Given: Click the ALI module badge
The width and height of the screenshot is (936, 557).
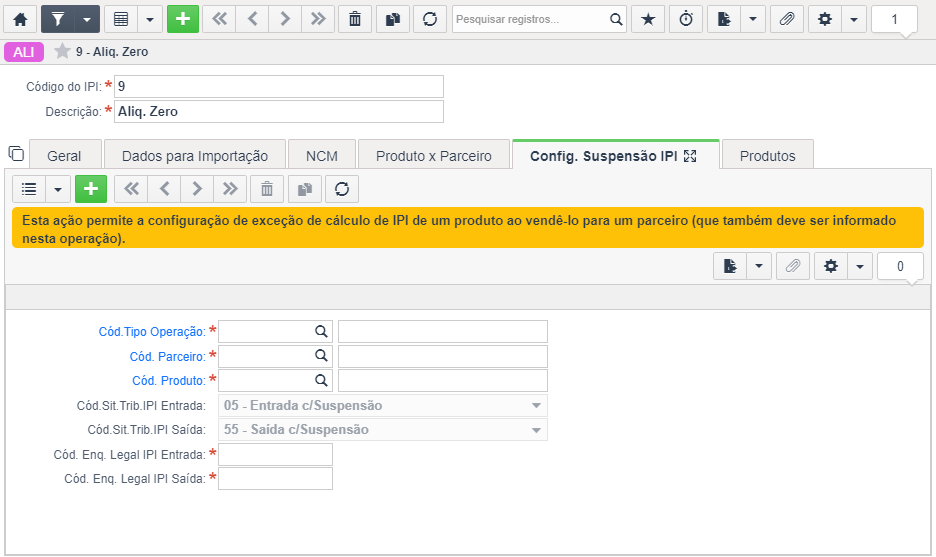Looking at the screenshot, I should click(24, 52).
